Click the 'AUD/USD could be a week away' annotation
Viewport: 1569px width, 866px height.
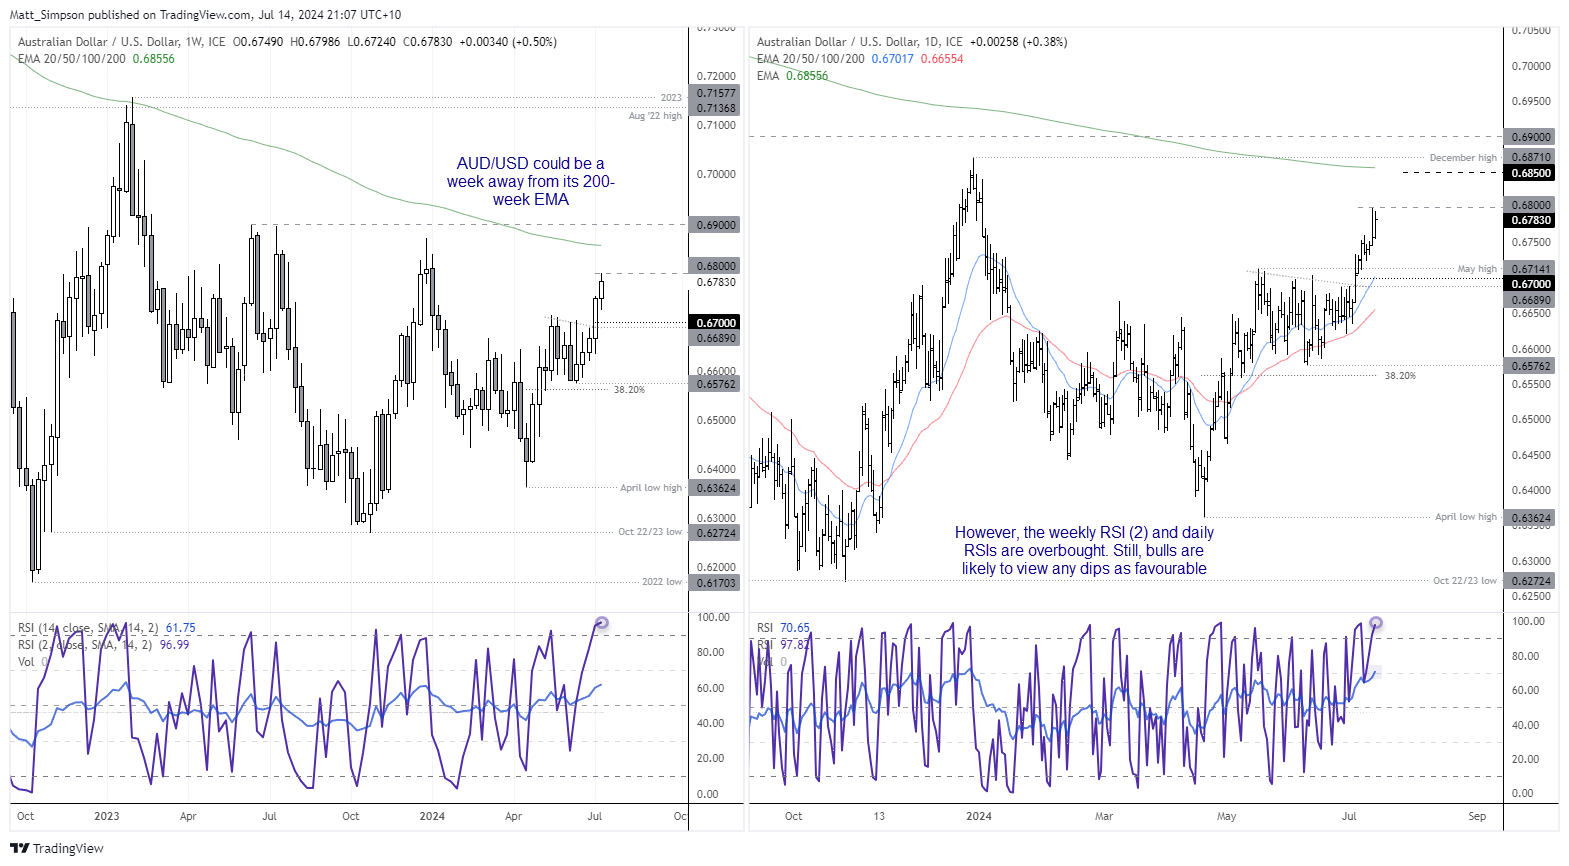point(530,181)
